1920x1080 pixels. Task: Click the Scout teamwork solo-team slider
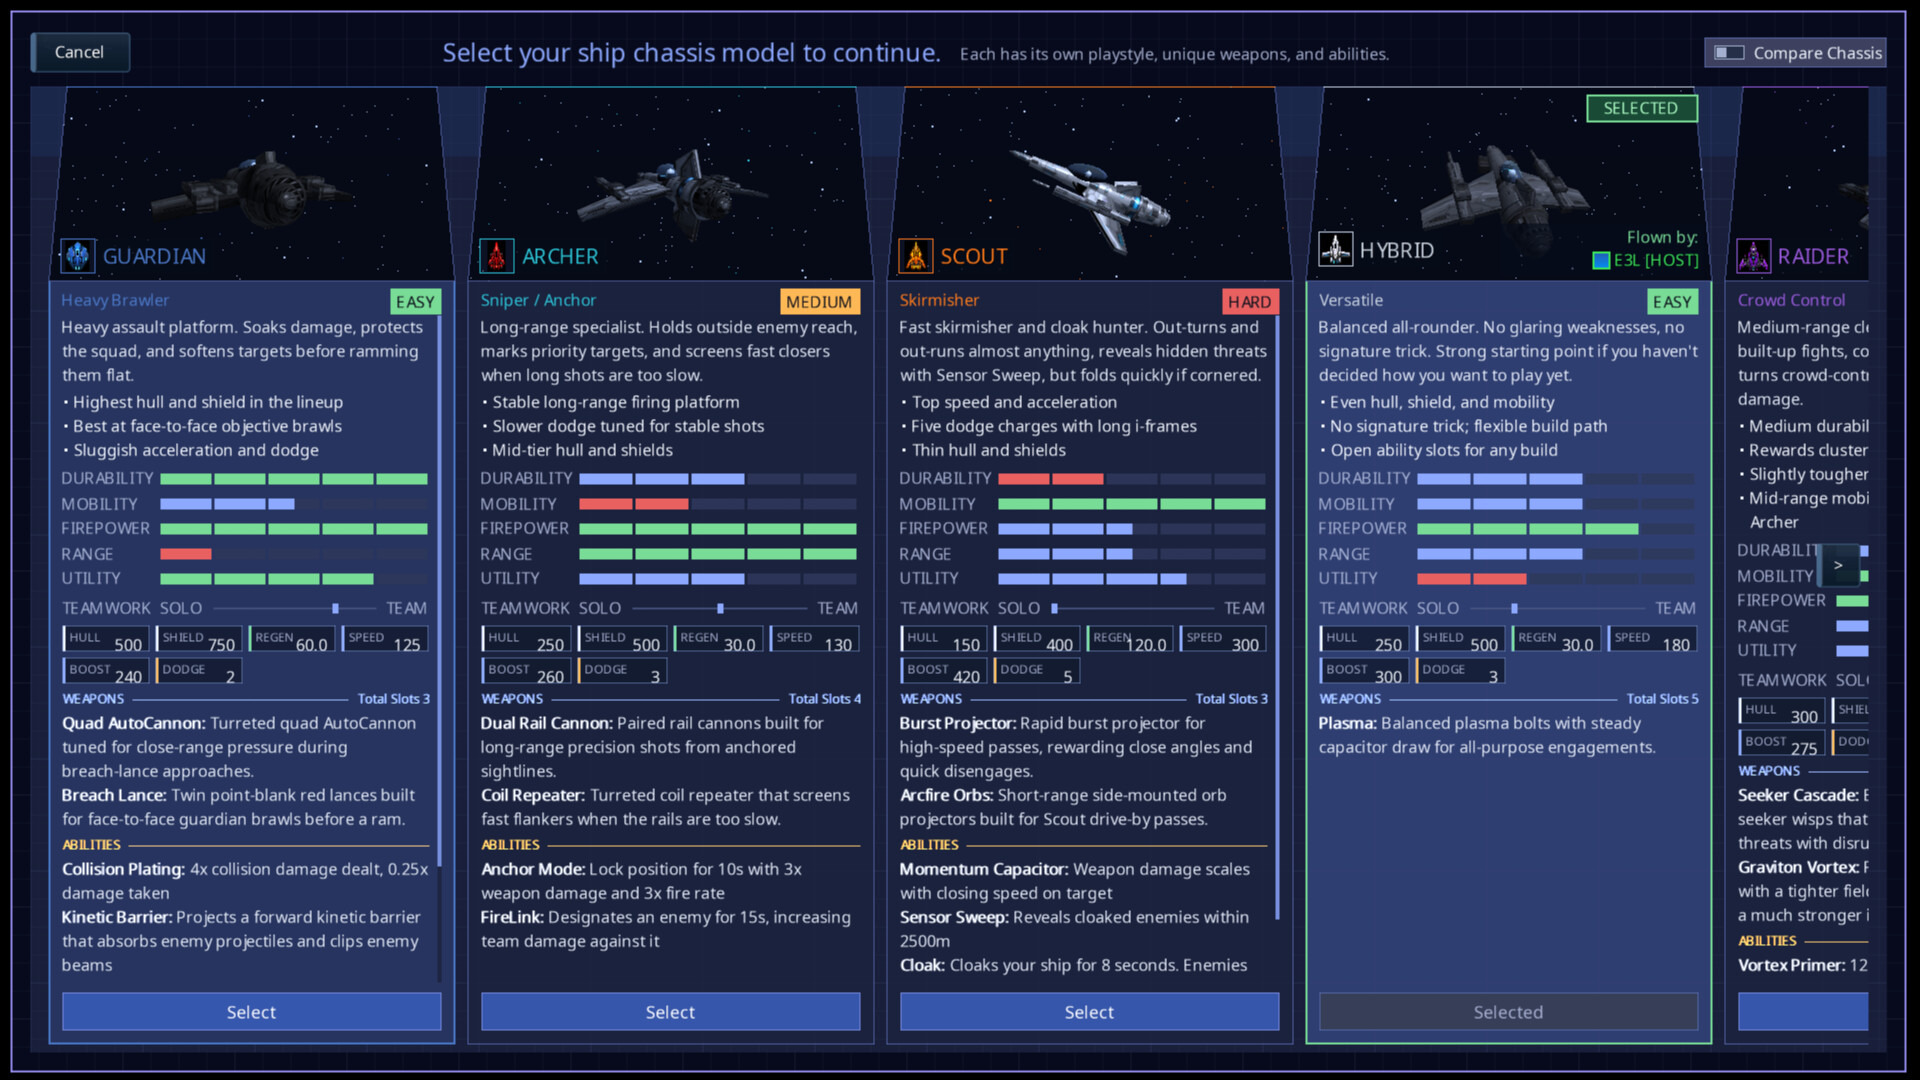coord(1132,608)
